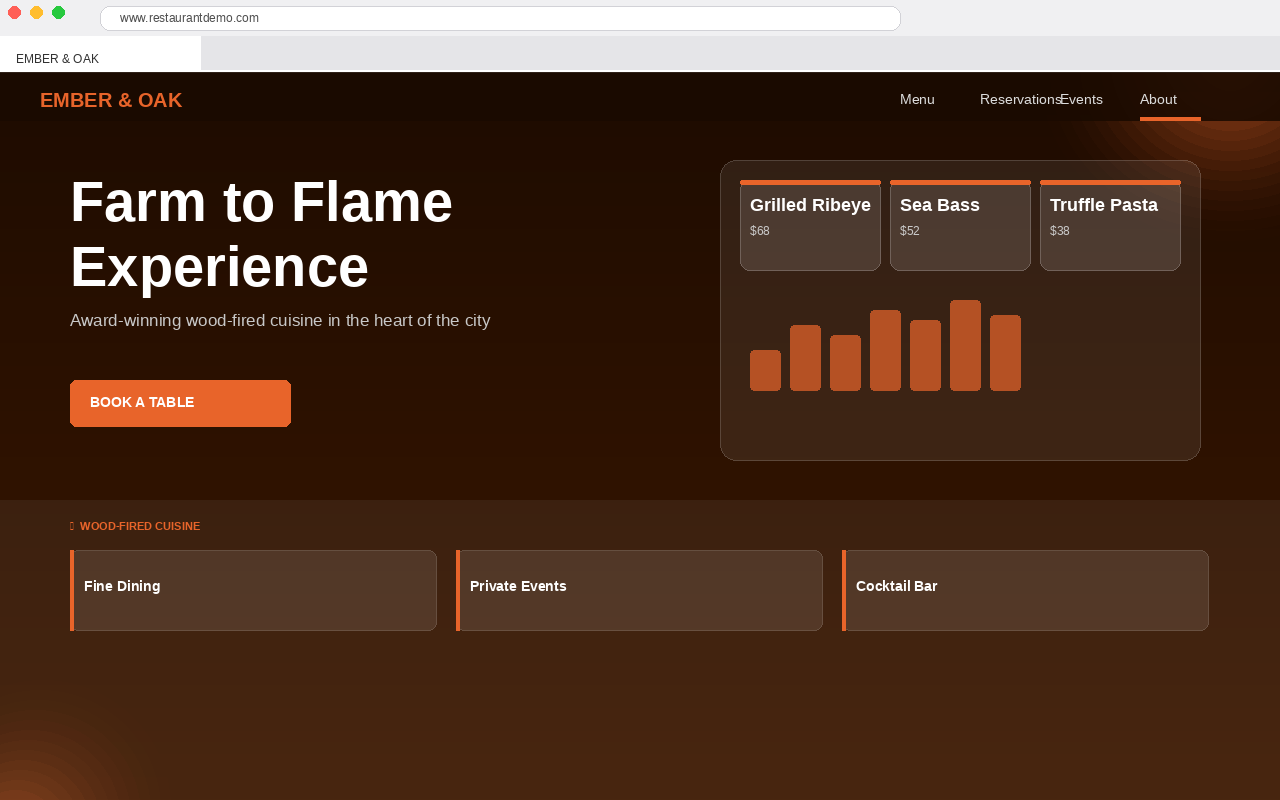Click the EMBER & OAK logo

click(x=111, y=100)
